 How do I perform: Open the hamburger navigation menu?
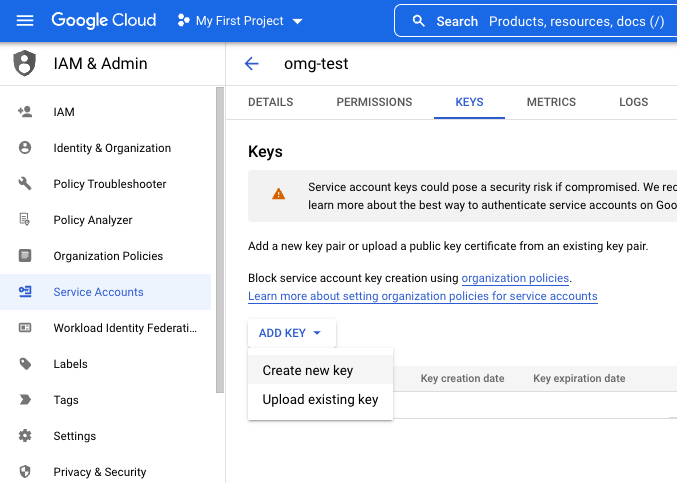click(25, 20)
